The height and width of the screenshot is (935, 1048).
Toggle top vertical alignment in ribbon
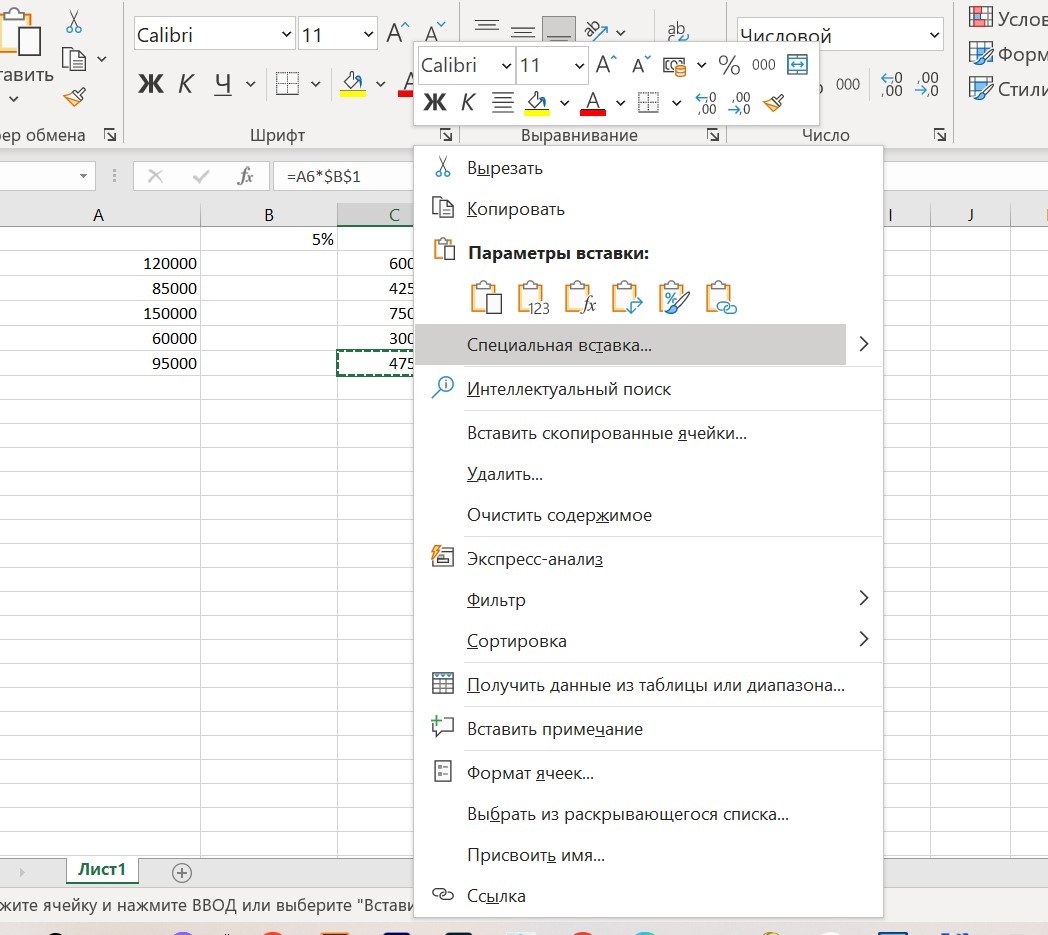tap(487, 28)
